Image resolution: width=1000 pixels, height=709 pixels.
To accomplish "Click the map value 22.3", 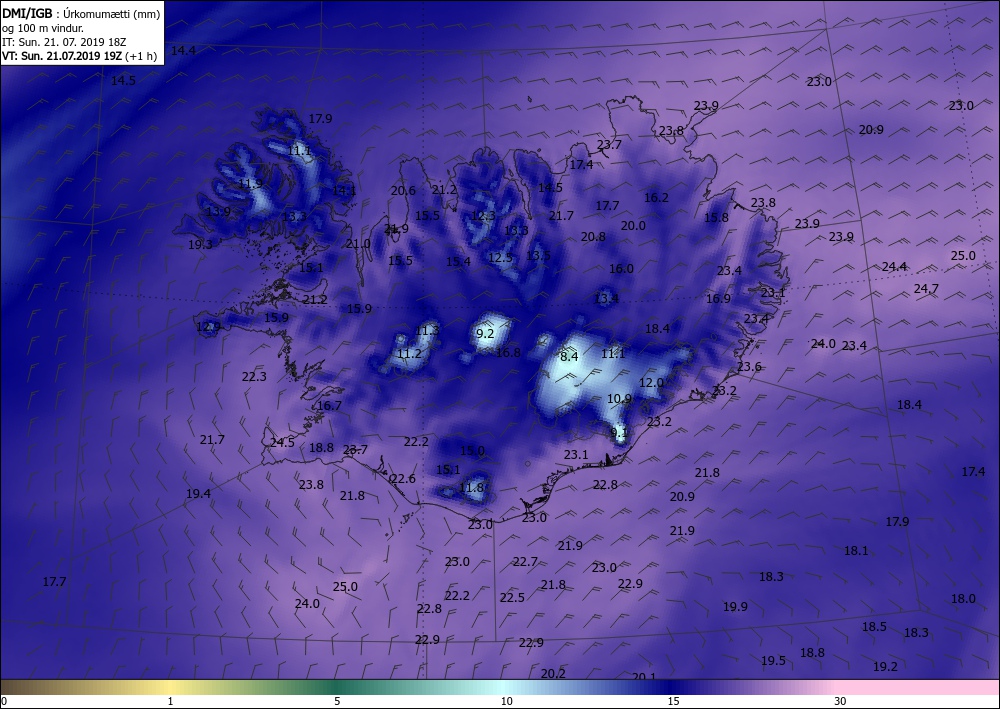I will pos(254,377).
